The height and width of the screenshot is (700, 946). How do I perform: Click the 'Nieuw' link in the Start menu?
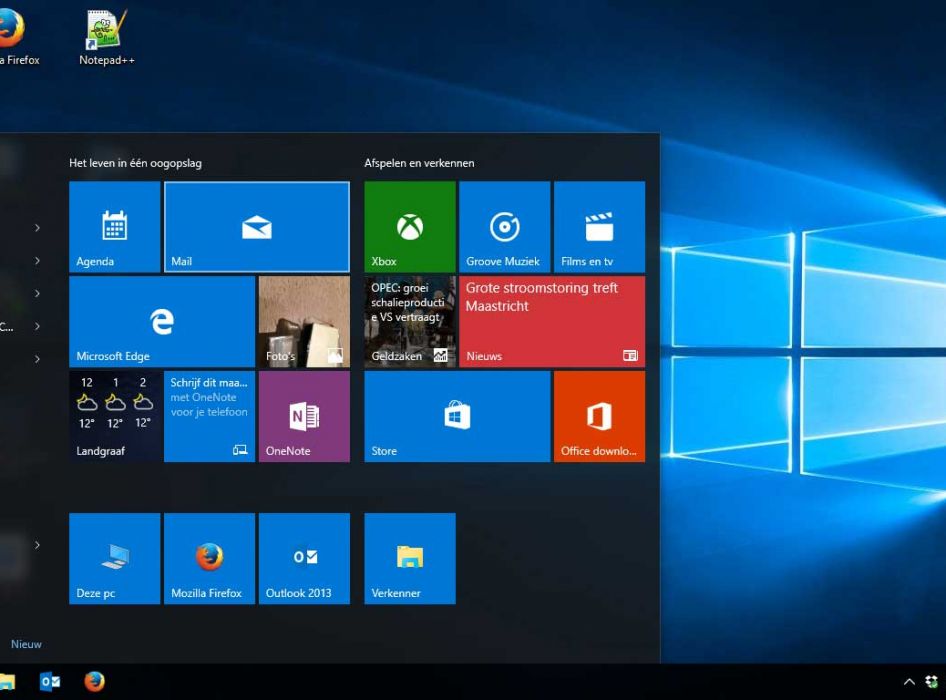click(27, 644)
